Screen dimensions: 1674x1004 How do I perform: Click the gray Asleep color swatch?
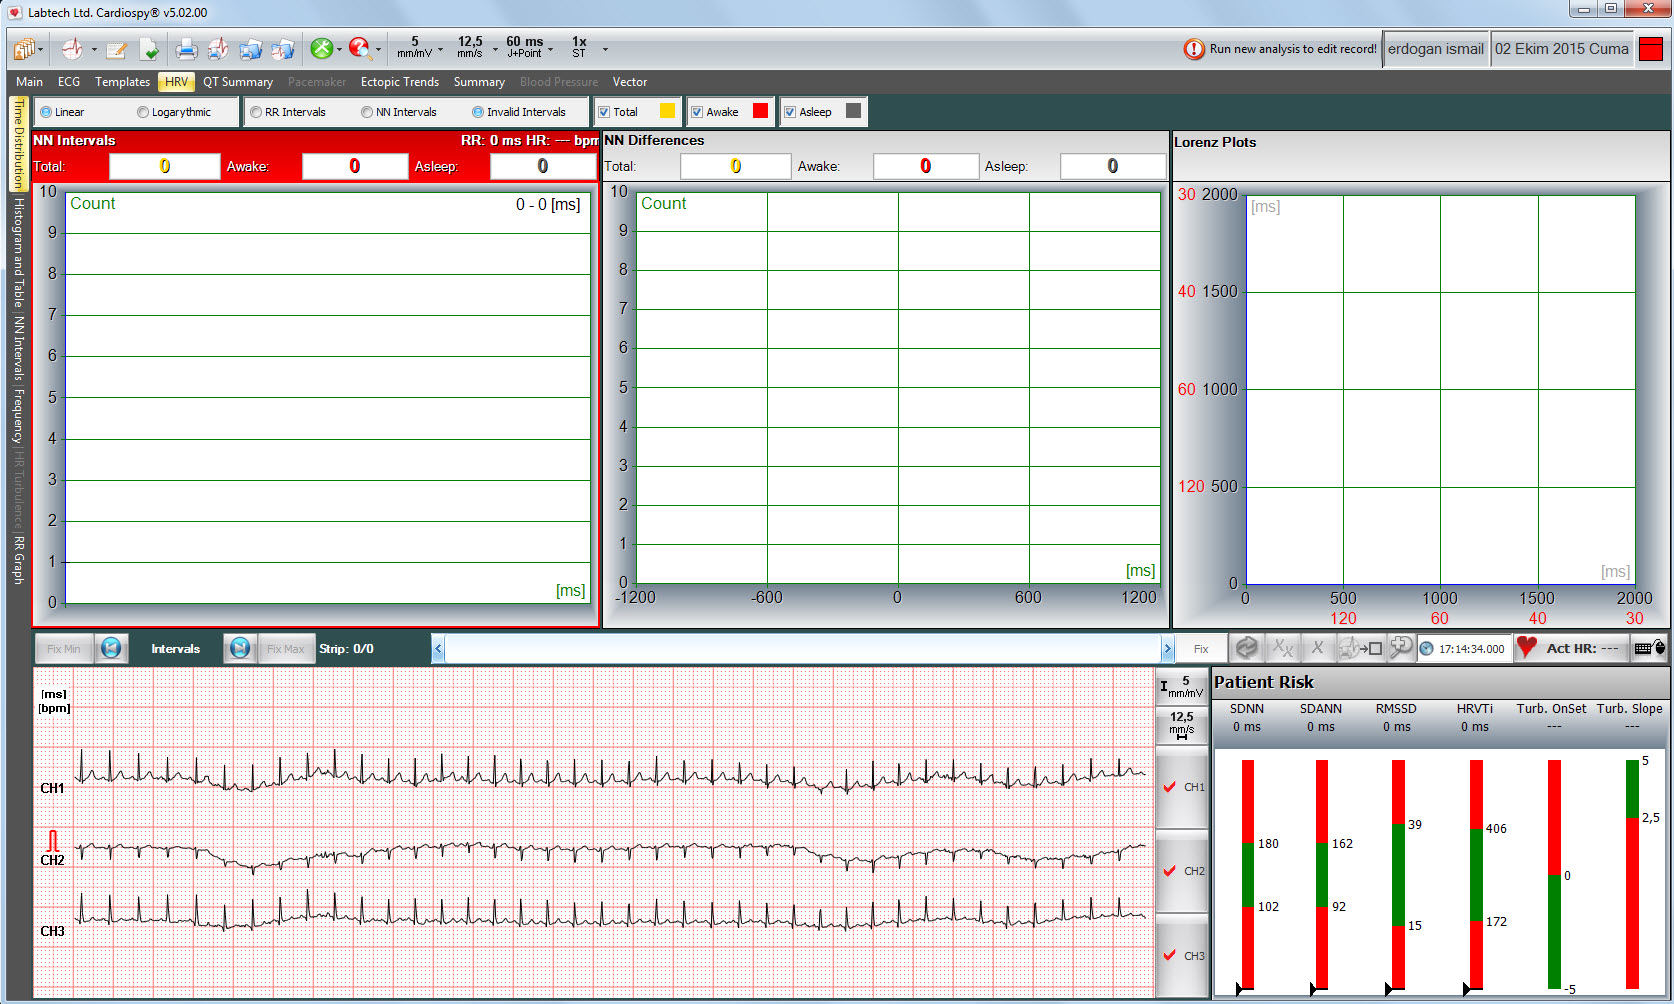click(x=853, y=111)
